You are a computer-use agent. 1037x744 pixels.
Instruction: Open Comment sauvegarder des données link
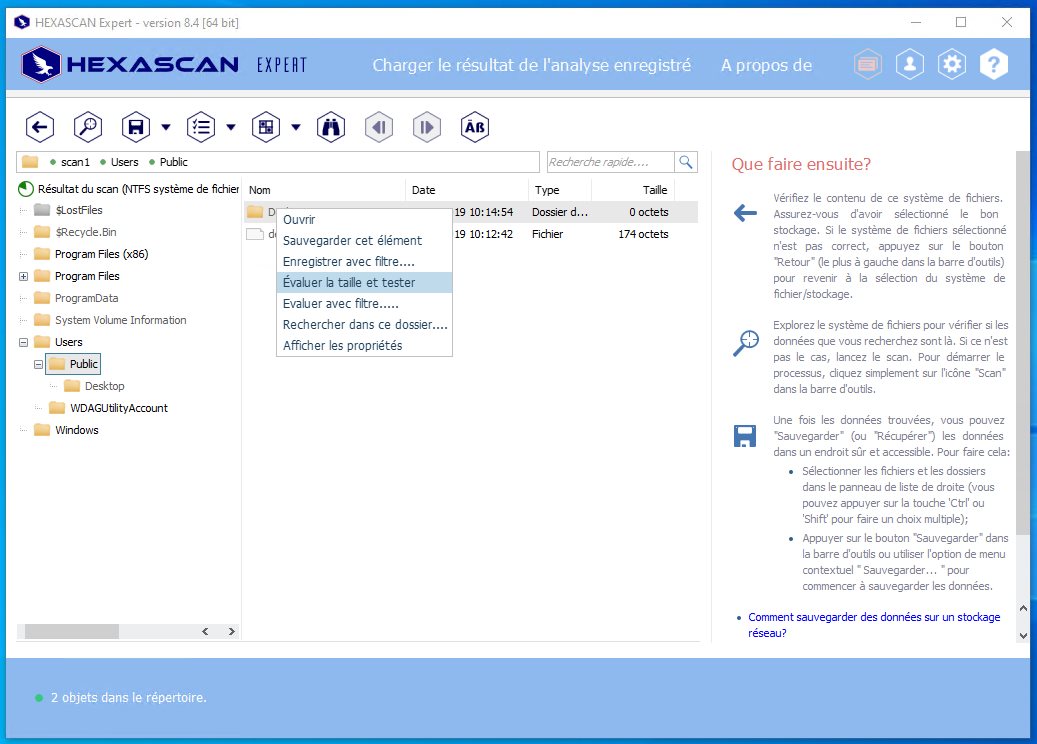click(874, 625)
